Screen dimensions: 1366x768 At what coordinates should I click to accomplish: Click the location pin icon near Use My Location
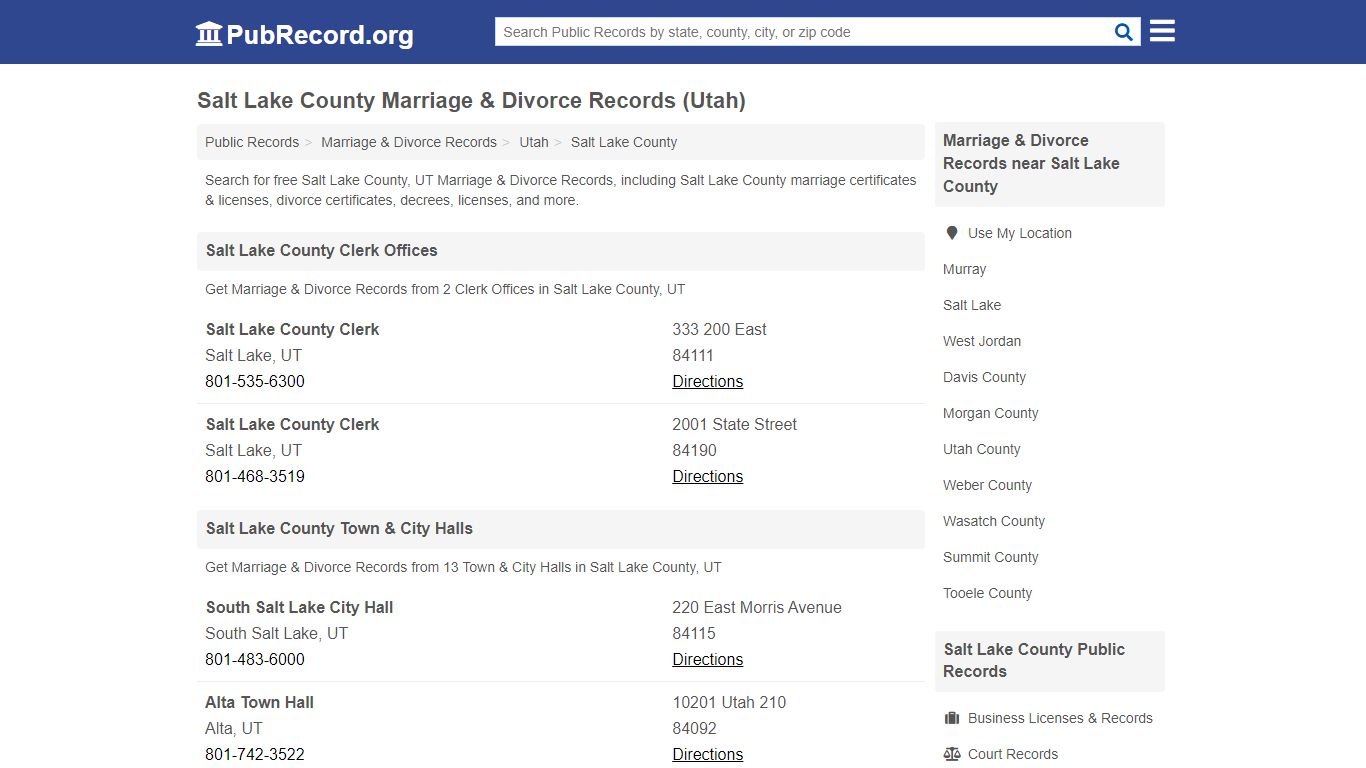coord(952,233)
